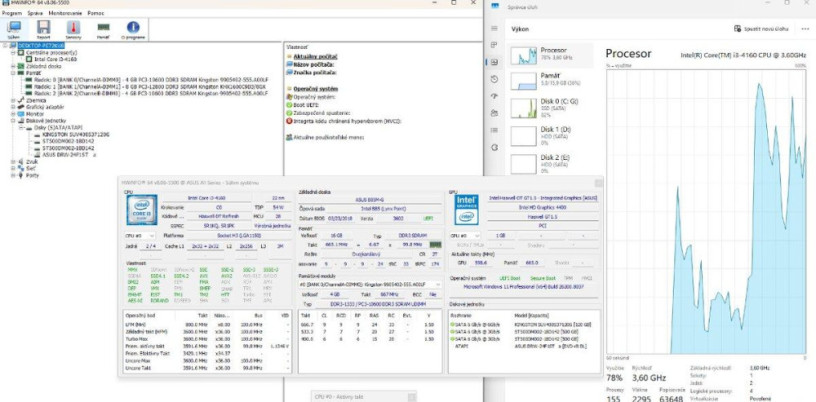Image resolution: width=816 pixels, height=402 pixels.
Task: Open Details list icon in Task Manager sidebar
Action: 494,130
